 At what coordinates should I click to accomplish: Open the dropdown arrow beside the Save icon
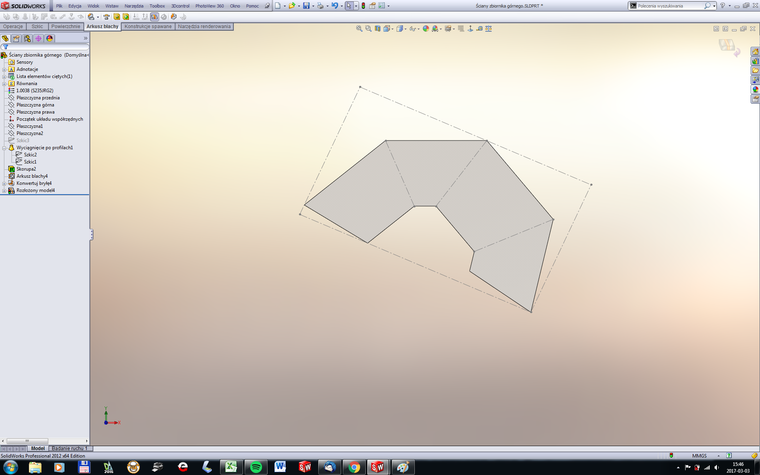(x=313, y=6)
